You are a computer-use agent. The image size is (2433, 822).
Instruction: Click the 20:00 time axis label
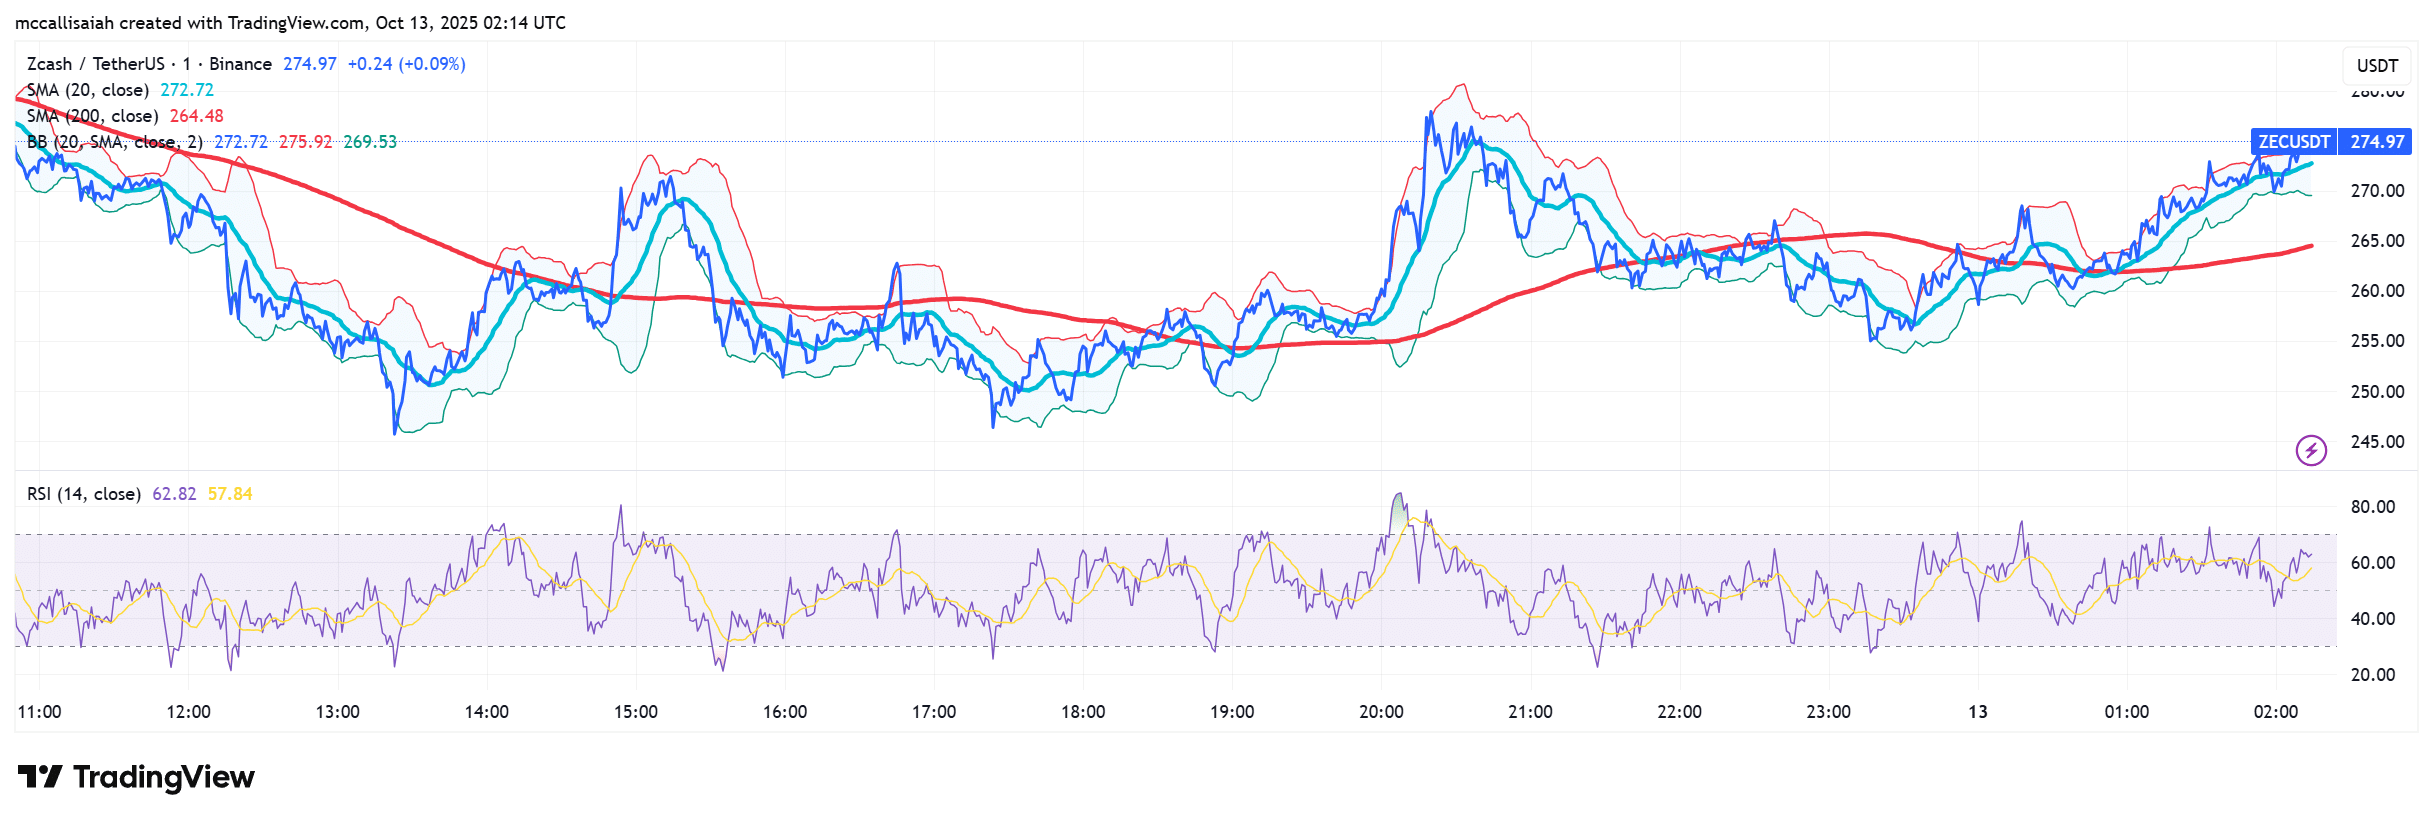[x=1380, y=712]
